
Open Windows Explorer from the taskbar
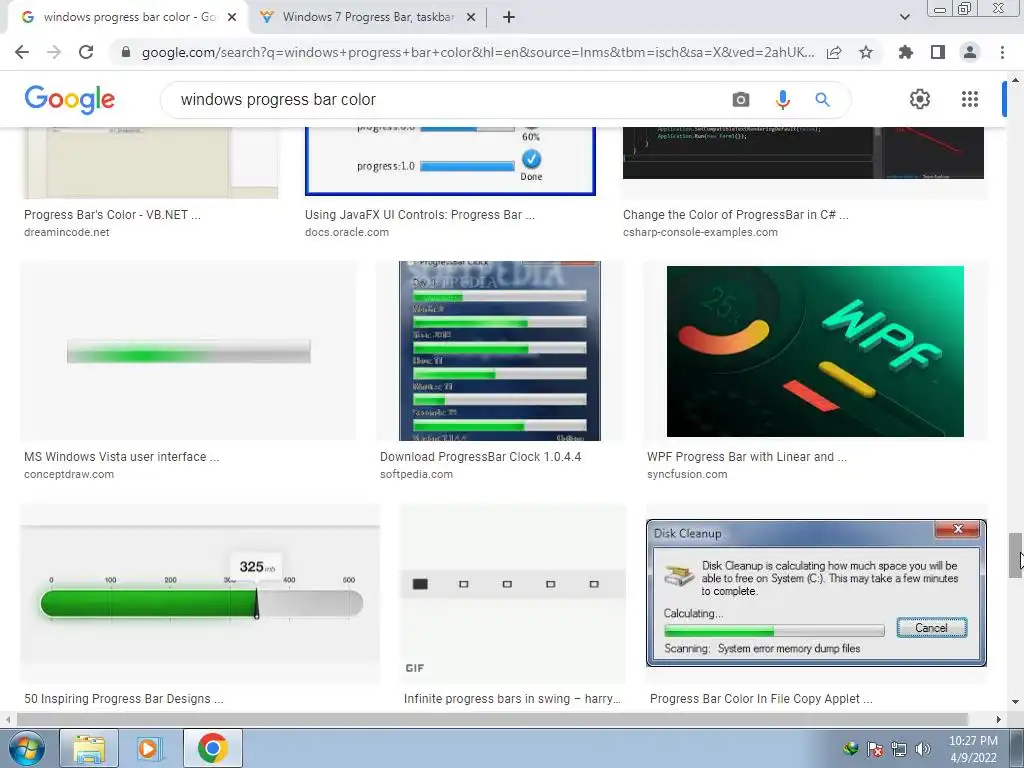[x=89, y=748]
